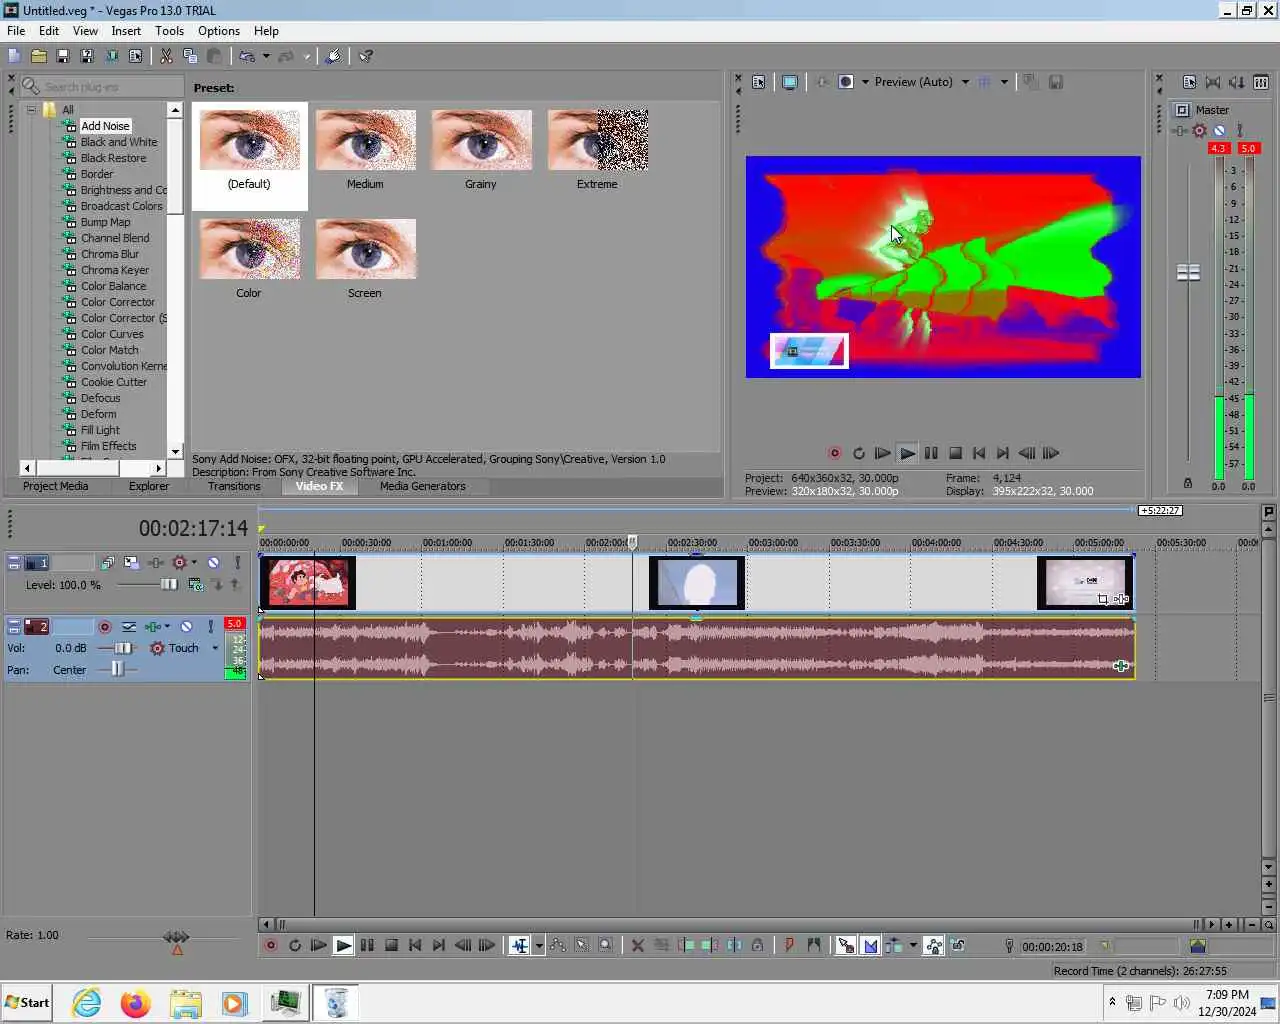Solo video Track 1
The width and height of the screenshot is (1280, 1024).
(x=237, y=563)
